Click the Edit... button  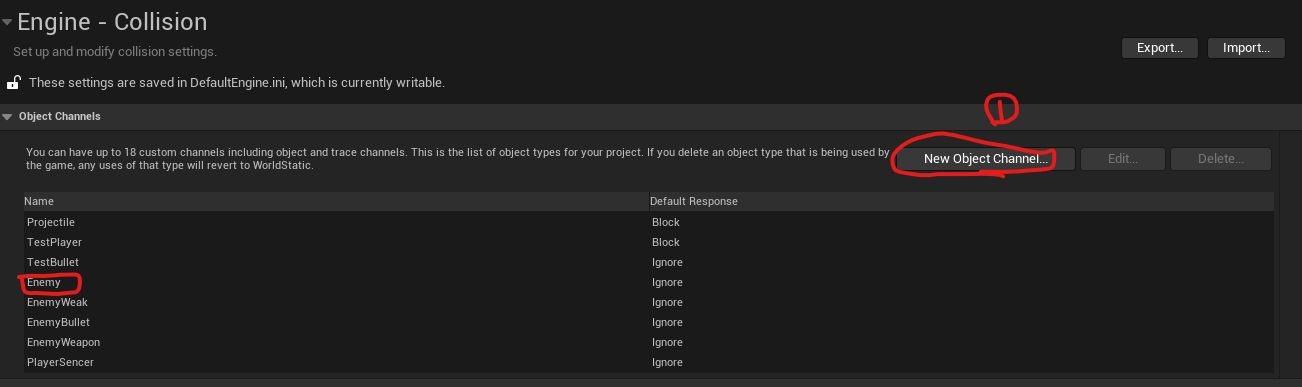click(1123, 159)
